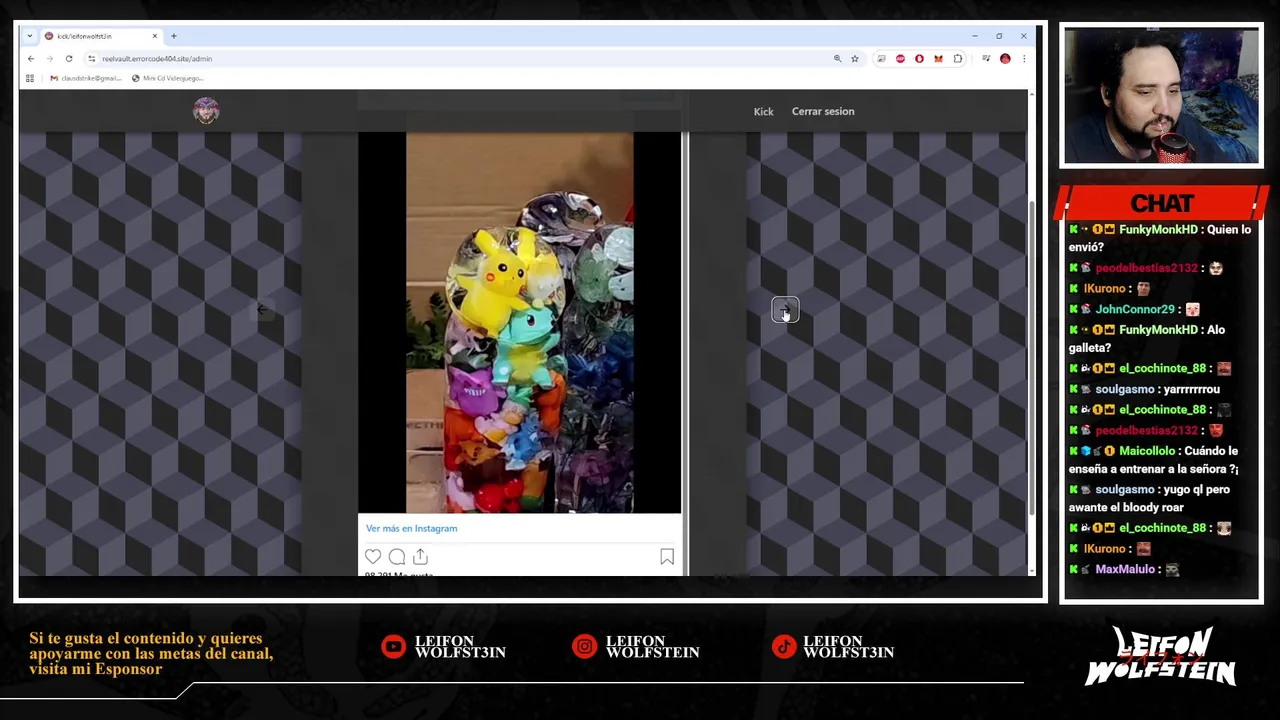Open a new browser tab with plus
1280x720 pixels.
point(173,36)
